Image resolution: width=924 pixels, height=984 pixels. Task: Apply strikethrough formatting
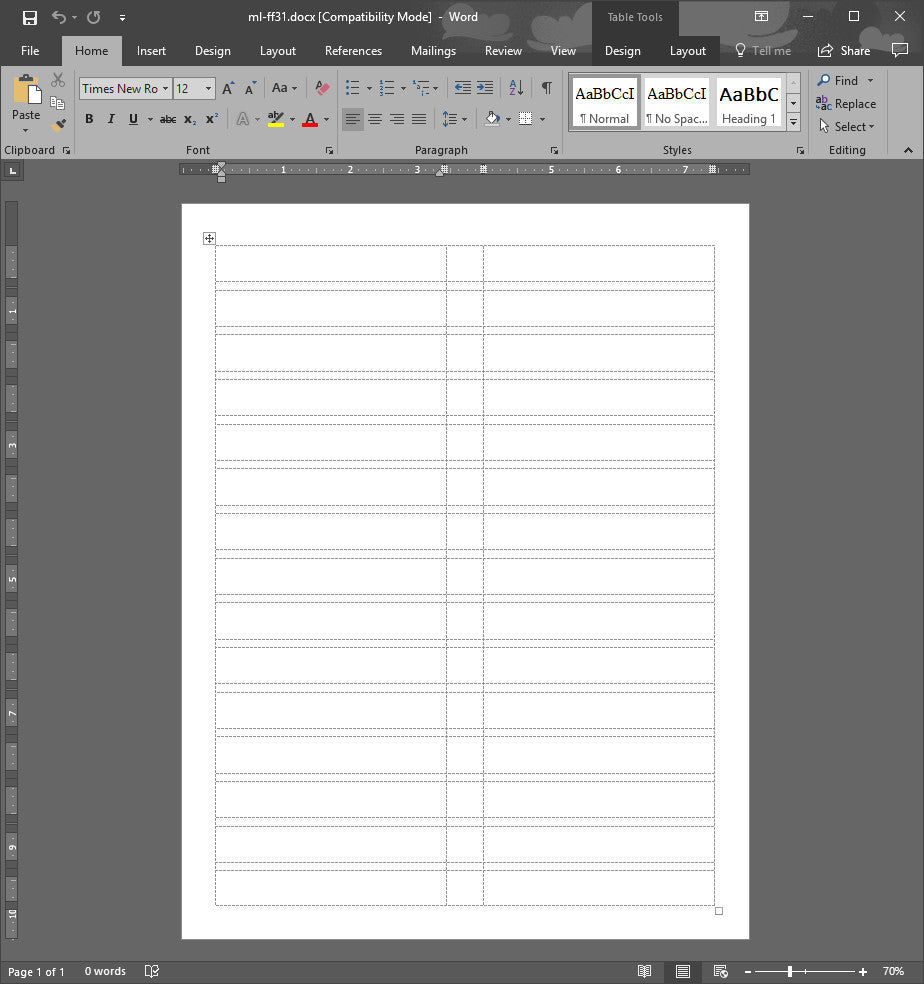[x=168, y=119]
